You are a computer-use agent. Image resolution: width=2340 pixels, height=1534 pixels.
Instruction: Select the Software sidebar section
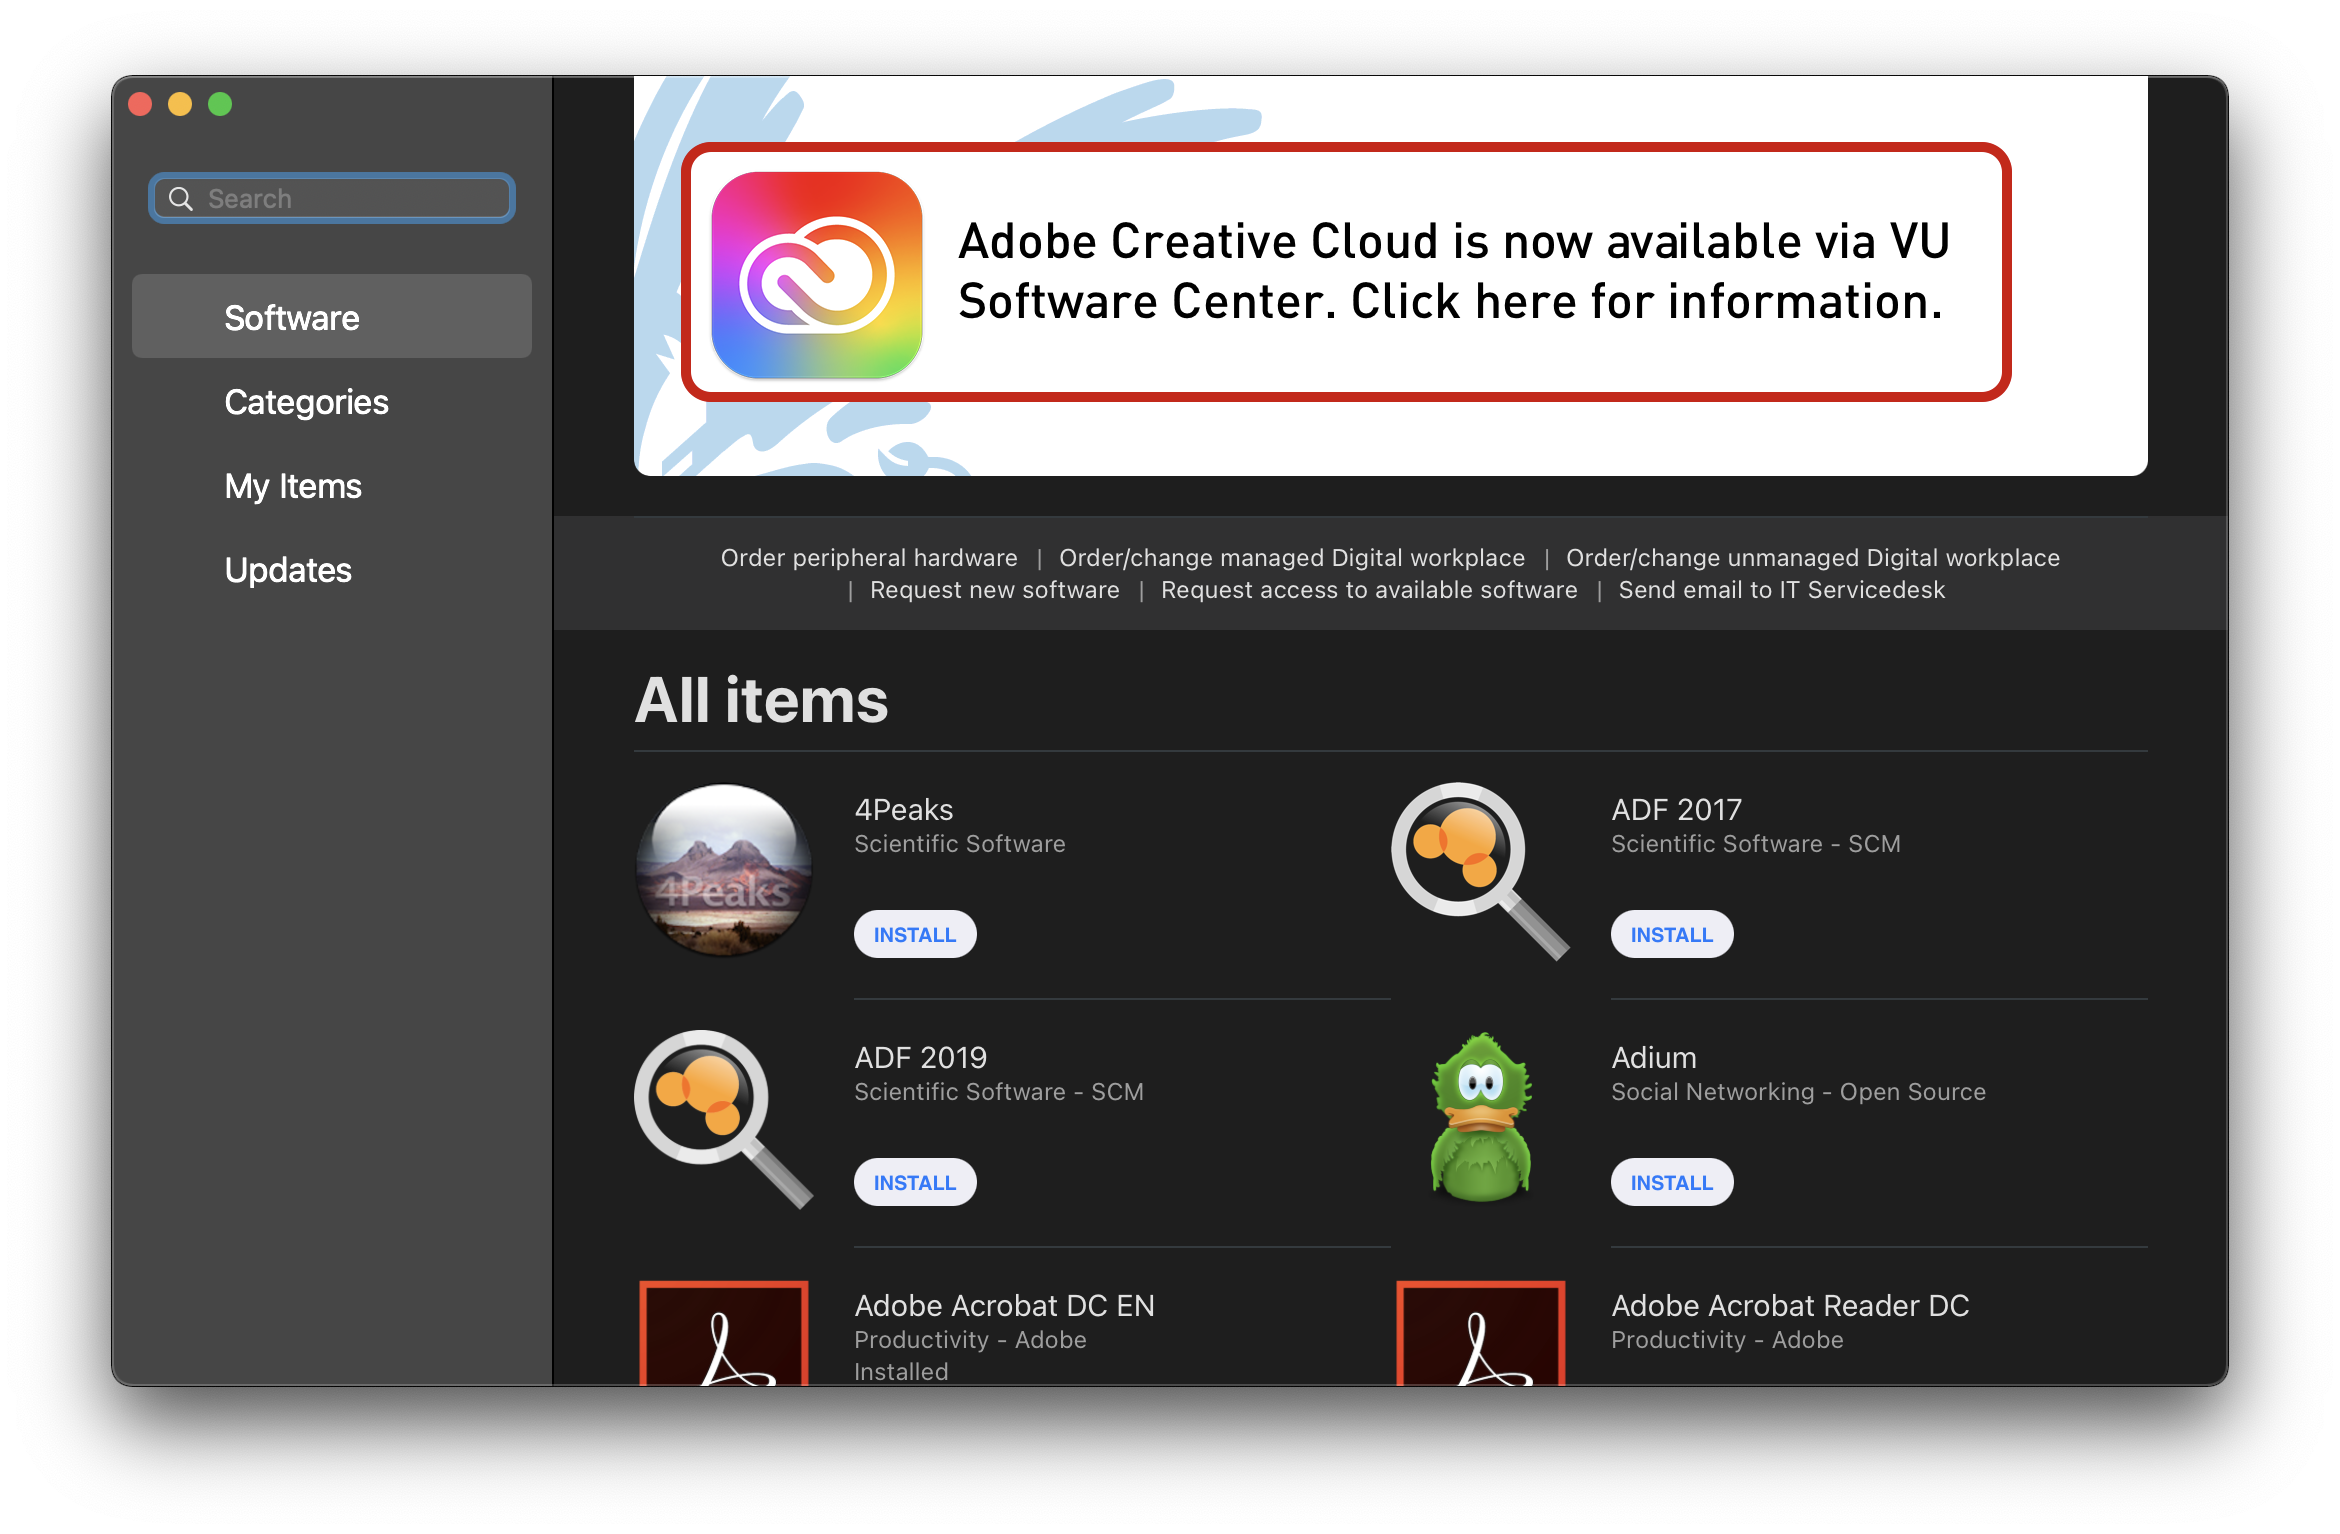point(332,317)
